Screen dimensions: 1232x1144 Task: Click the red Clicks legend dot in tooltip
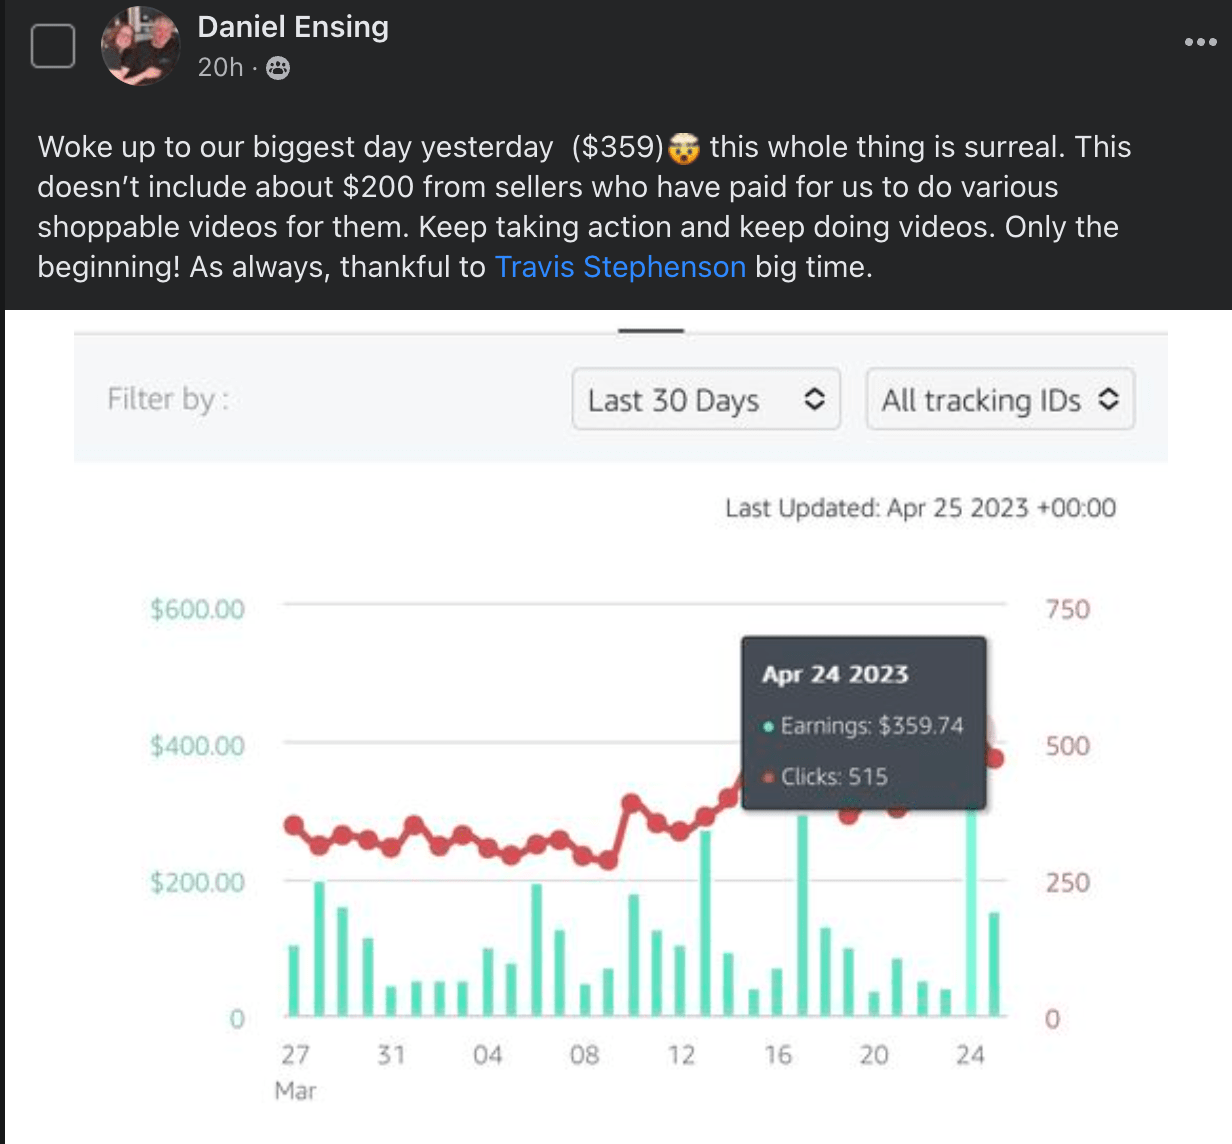pyautogui.click(x=768, y=777)
